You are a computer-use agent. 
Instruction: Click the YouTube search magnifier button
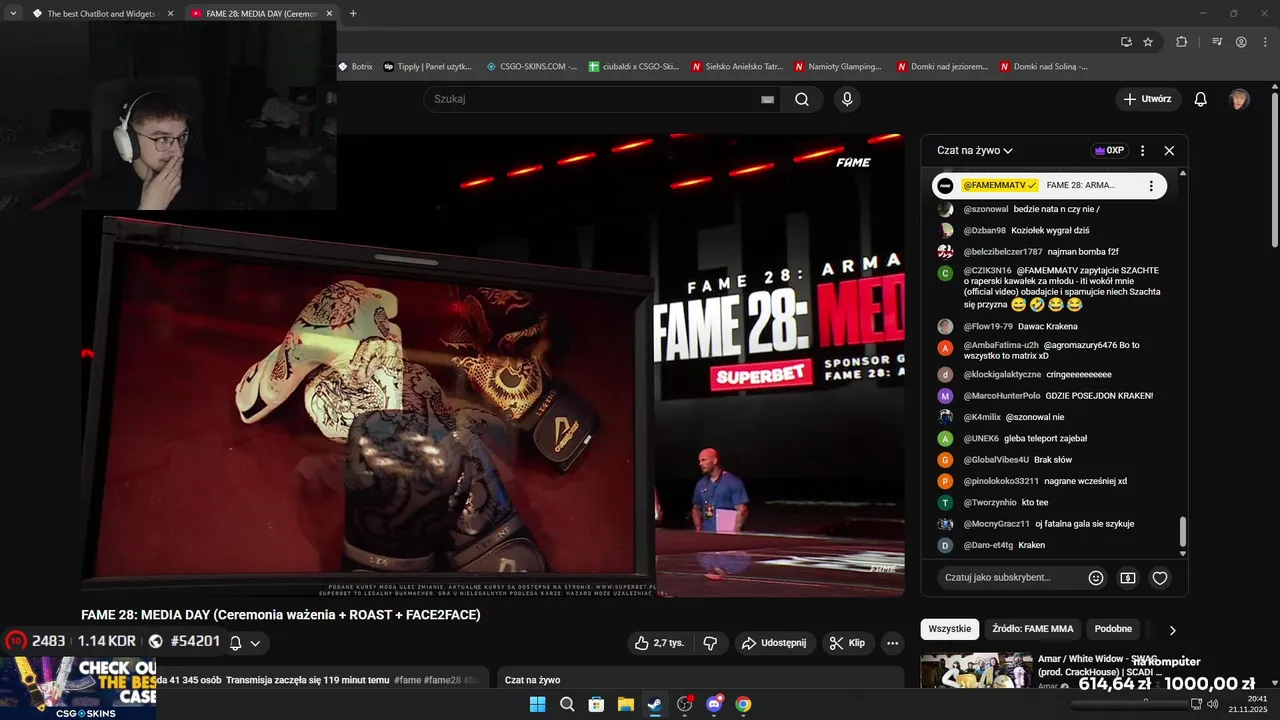tap(802, 99)
